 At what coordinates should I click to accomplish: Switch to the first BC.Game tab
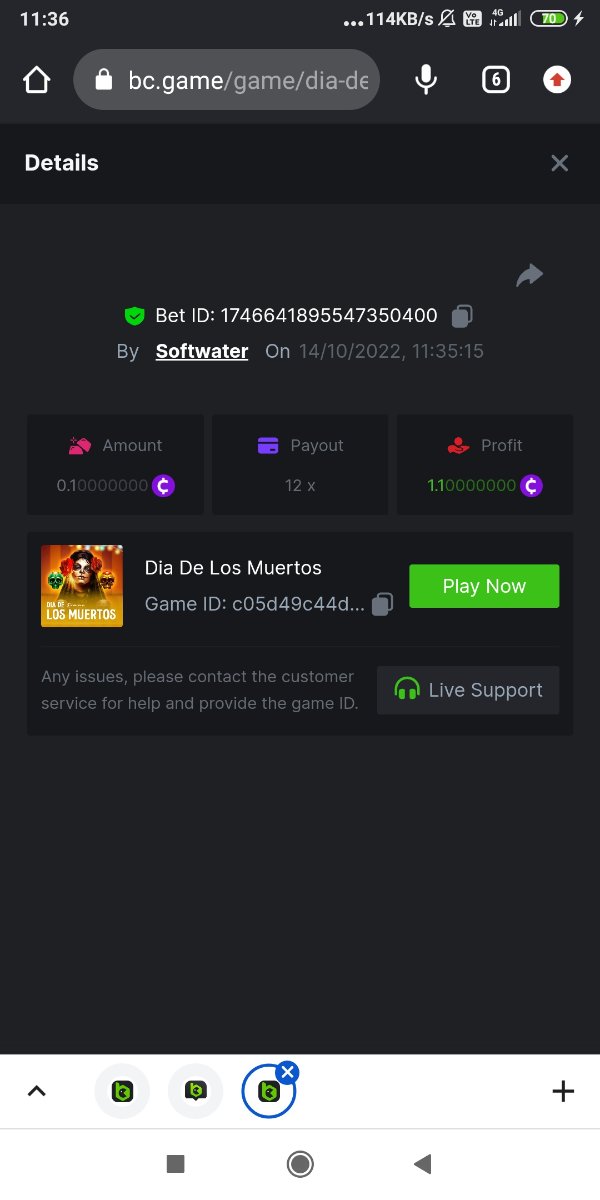pos(122,1091)
